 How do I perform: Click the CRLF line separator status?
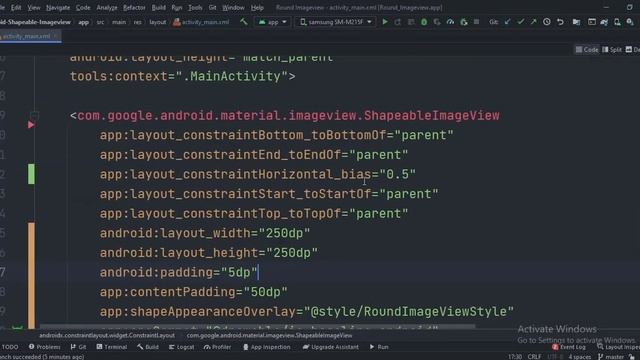point(534,357)
